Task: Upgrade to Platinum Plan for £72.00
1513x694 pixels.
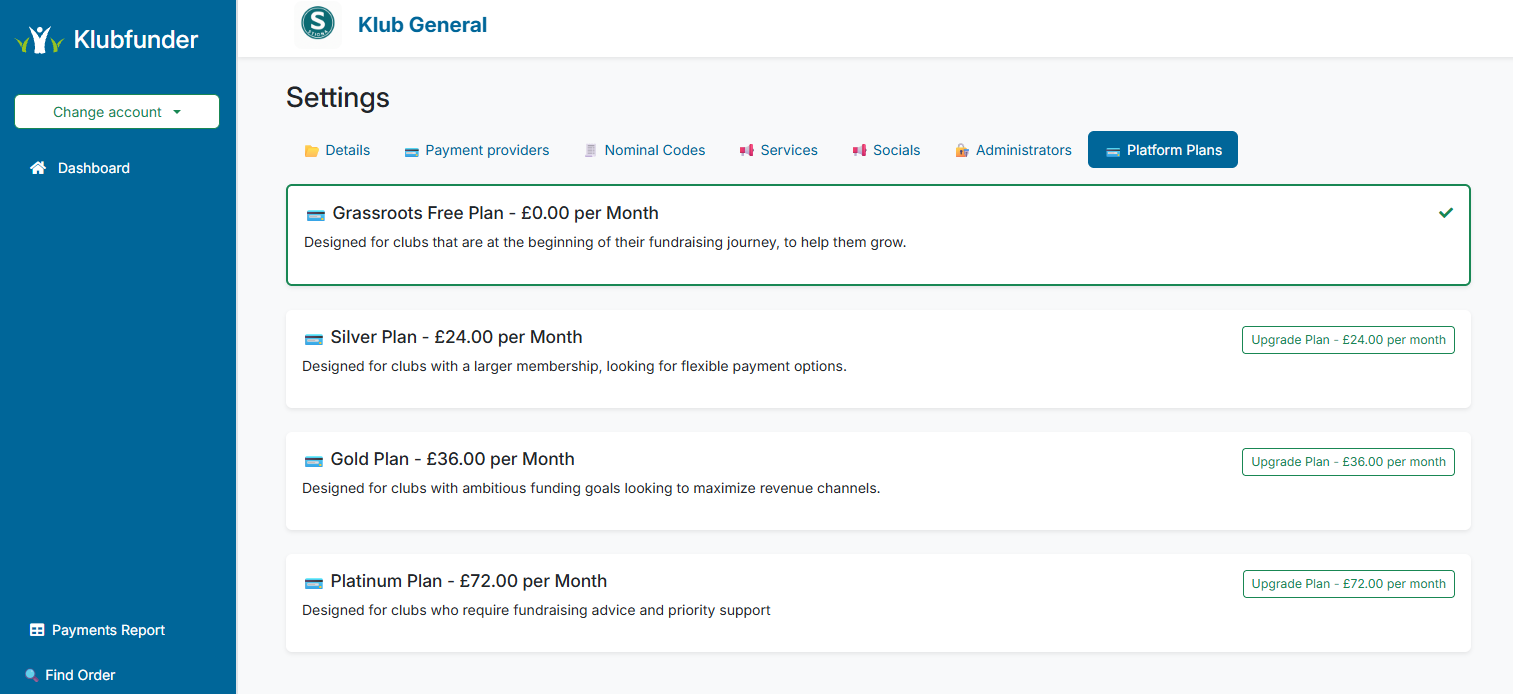Action: pyautogui.click(x=1348, y=584)
